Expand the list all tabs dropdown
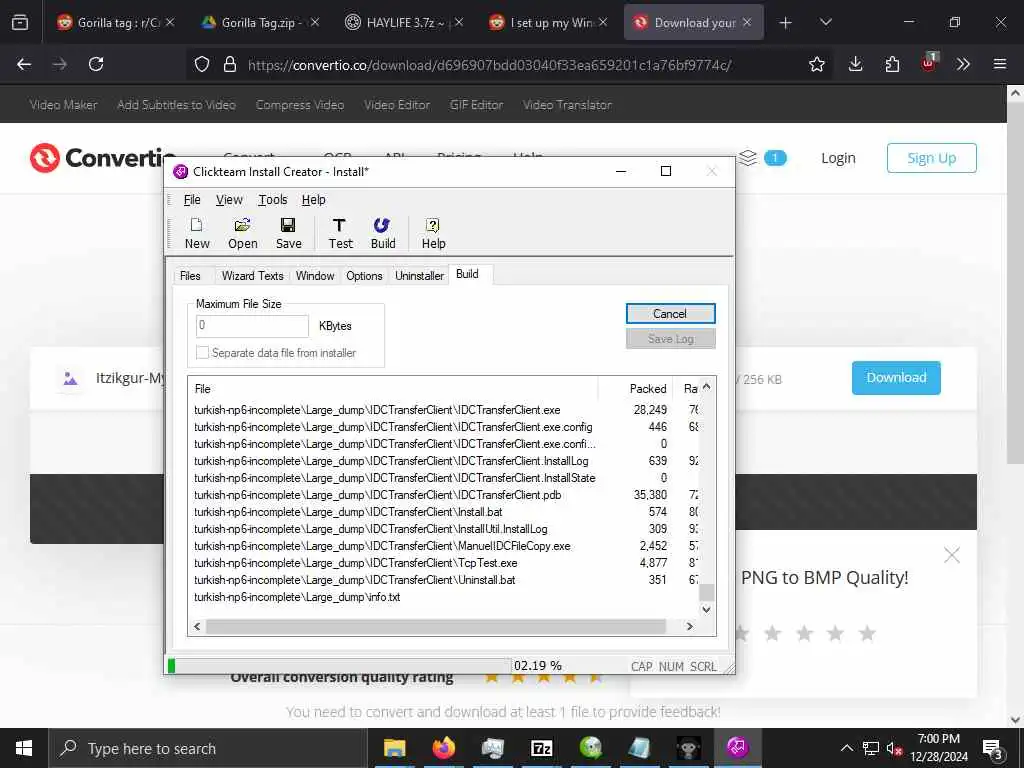Screen dimensions: 1024x768 click(x=825, y=22)
